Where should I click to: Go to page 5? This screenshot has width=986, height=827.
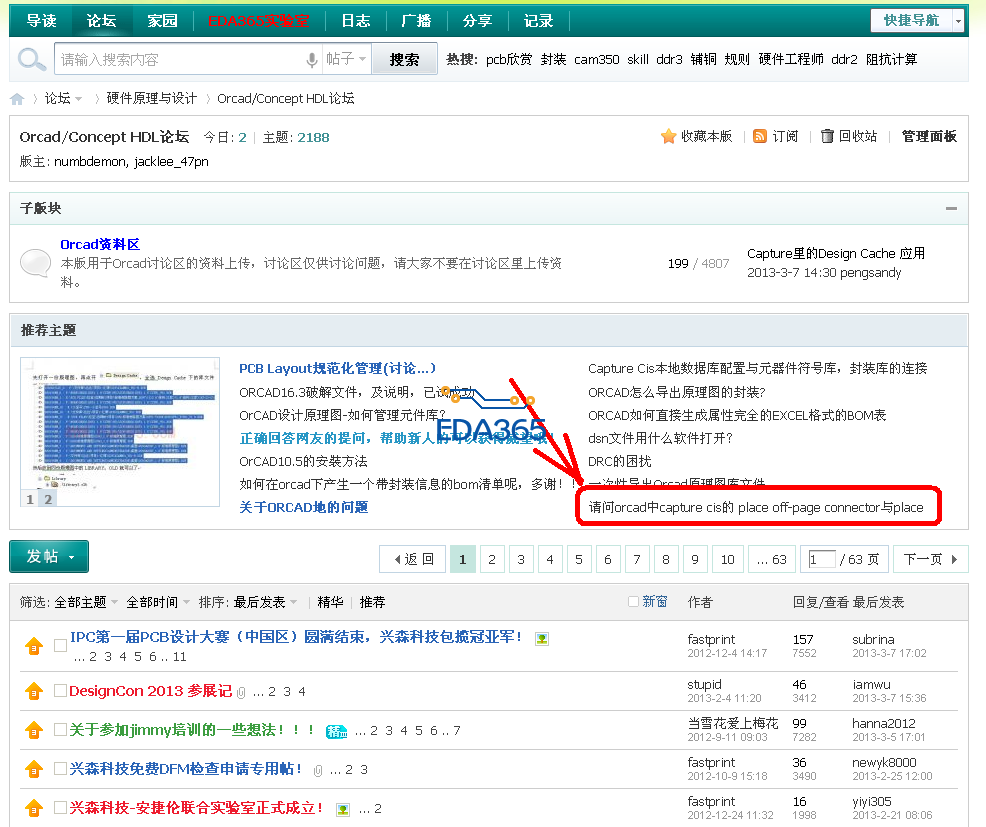tap(579, 559)
